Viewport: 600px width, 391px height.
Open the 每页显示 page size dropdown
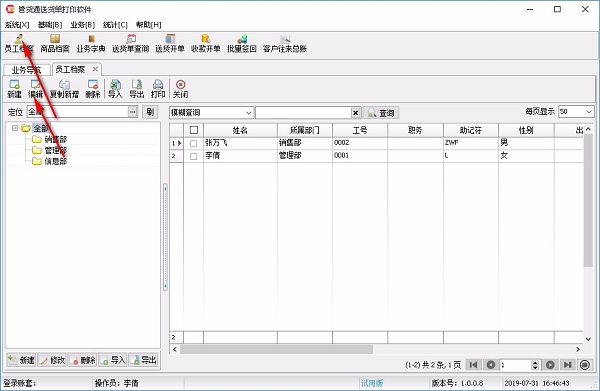(589, 111)
